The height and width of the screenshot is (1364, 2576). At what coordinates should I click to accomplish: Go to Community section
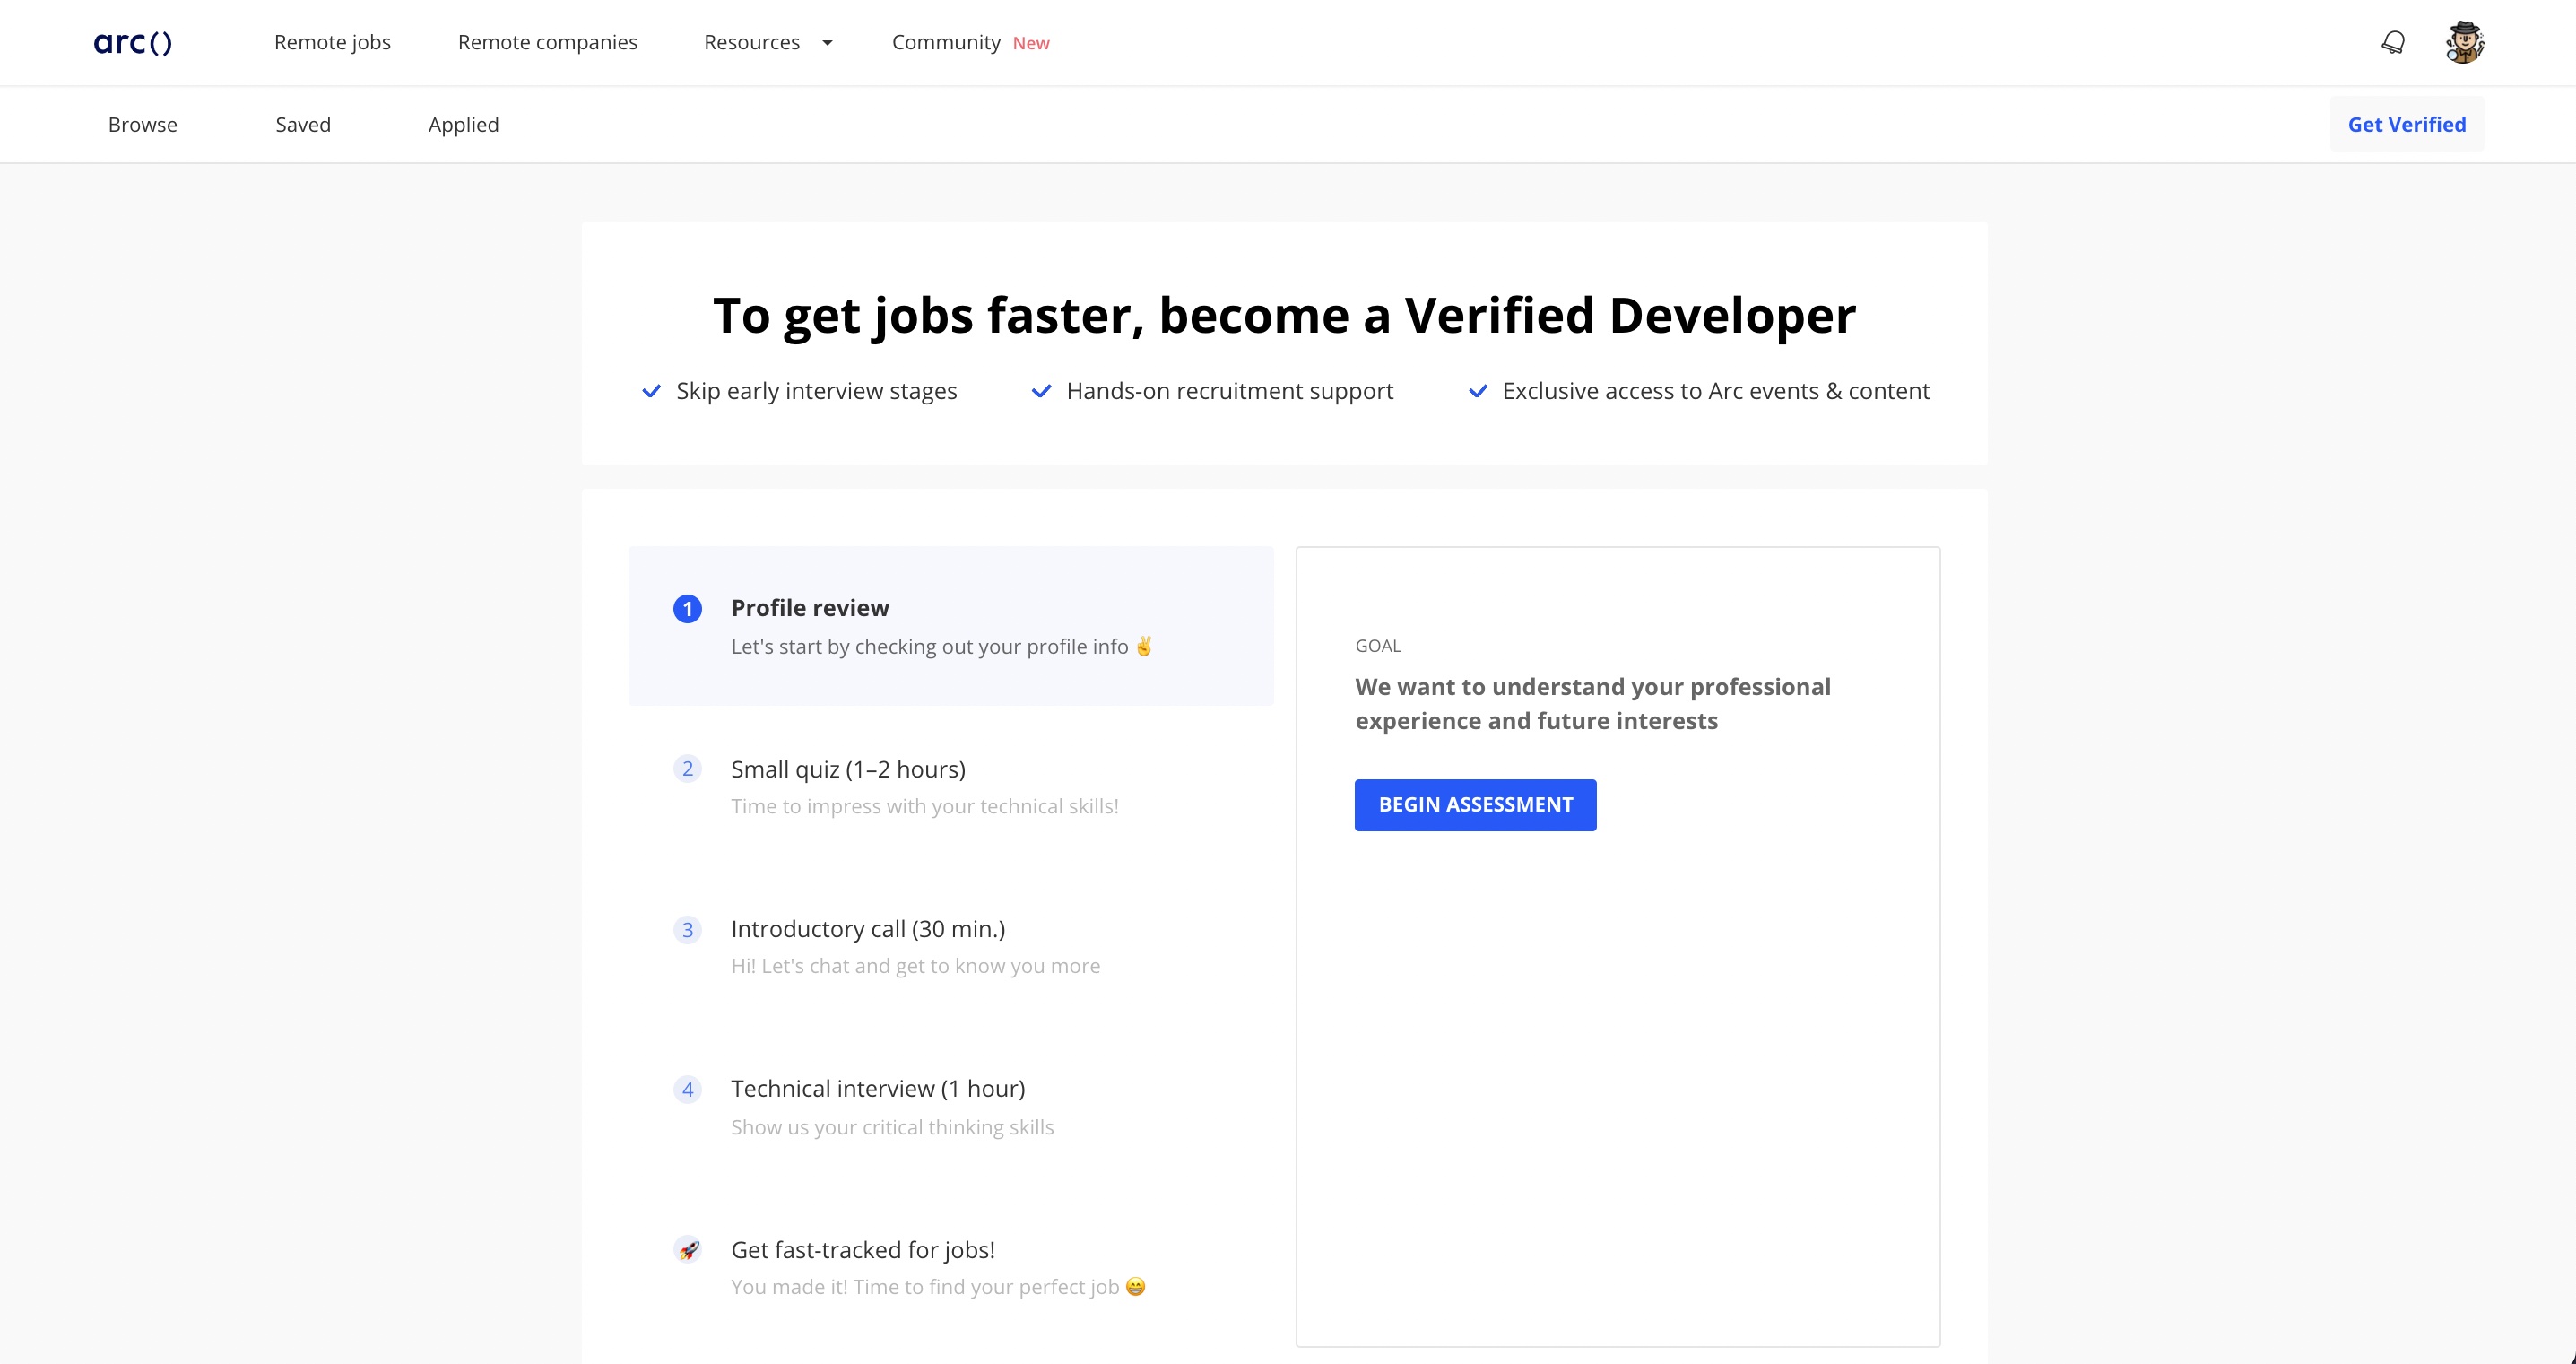point(946,43)
